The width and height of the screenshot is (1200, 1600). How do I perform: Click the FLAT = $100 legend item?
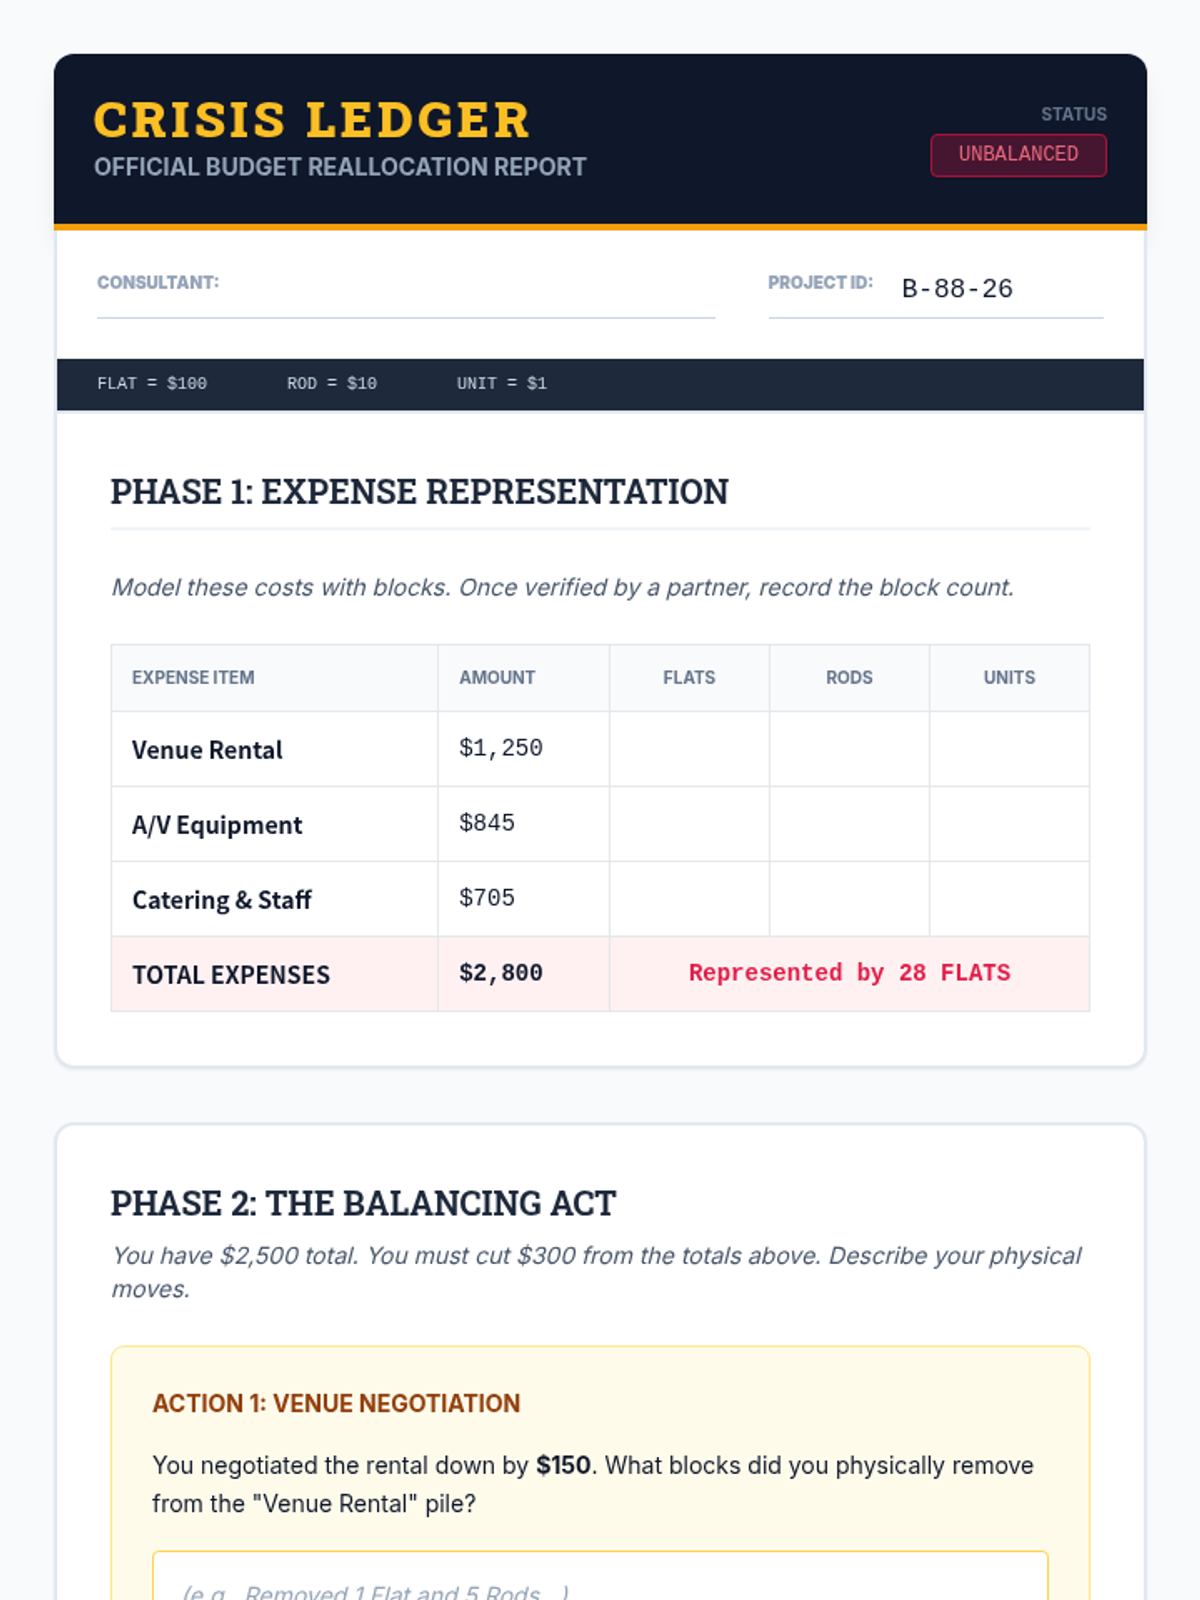coord(152,384)
